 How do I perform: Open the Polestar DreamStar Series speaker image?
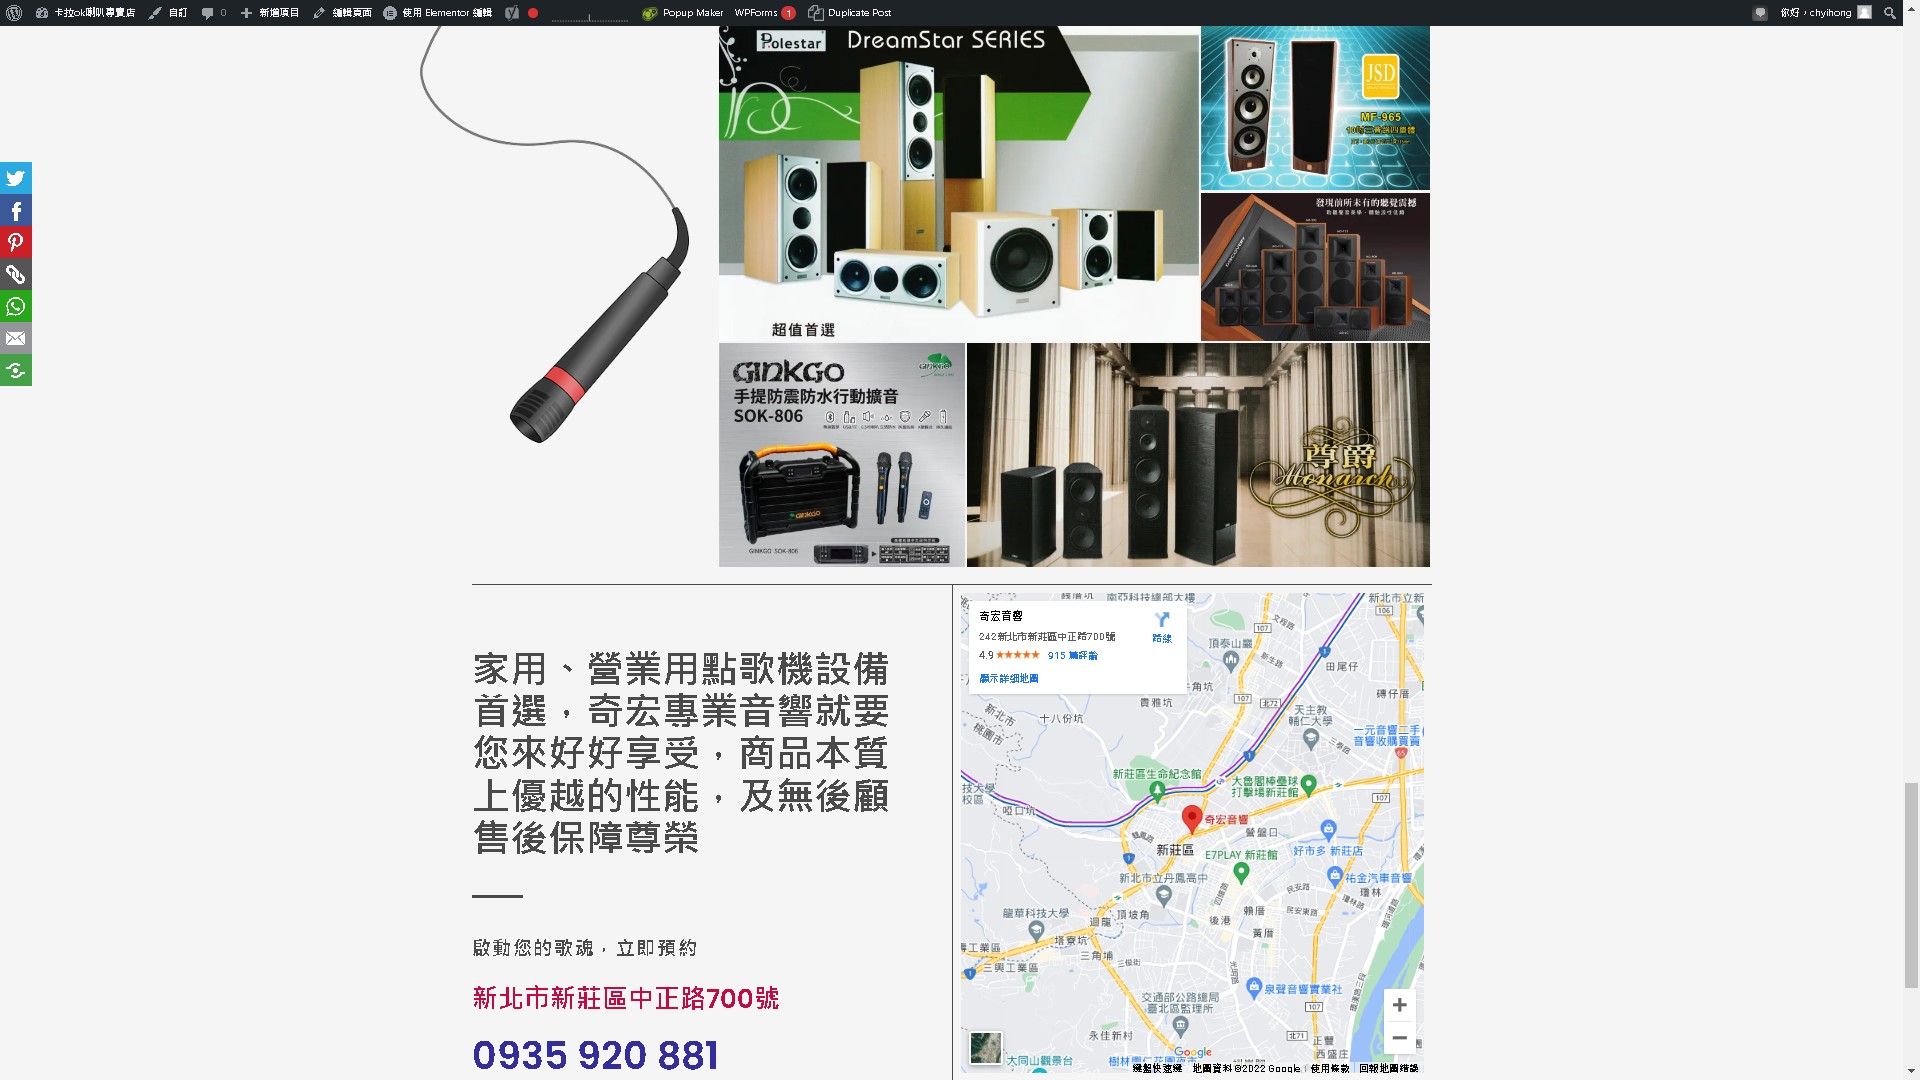(x=959, y=184)
